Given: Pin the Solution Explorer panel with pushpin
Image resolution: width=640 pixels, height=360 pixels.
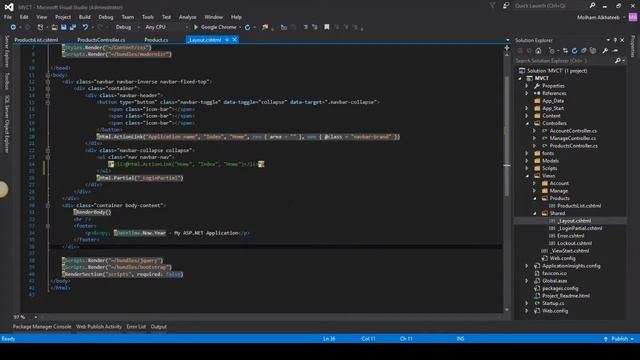Looking at the screenshot, I should (615, 40).
